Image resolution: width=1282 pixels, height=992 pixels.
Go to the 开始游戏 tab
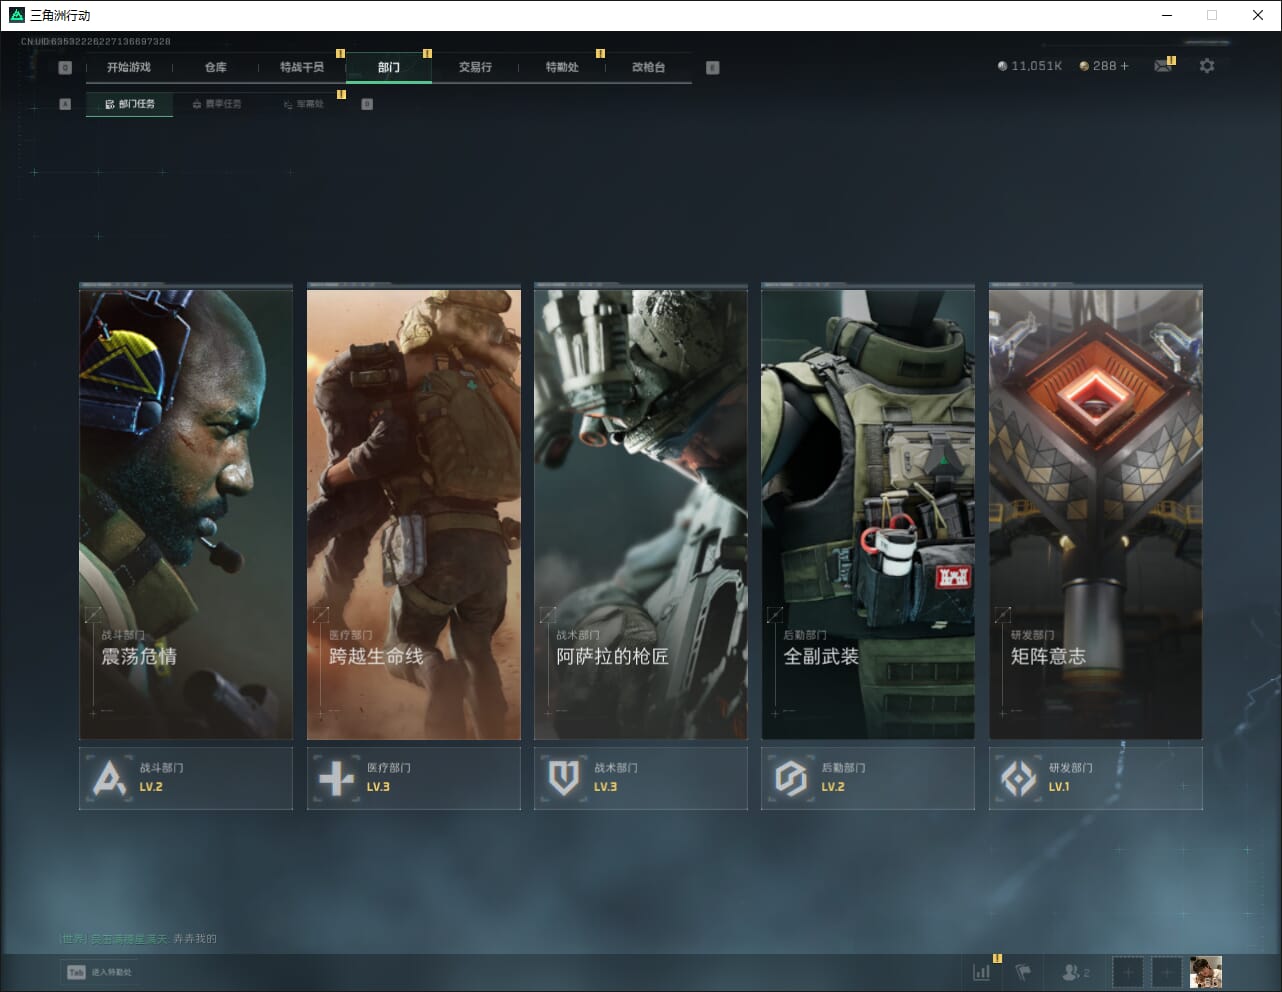click(129, 67)
